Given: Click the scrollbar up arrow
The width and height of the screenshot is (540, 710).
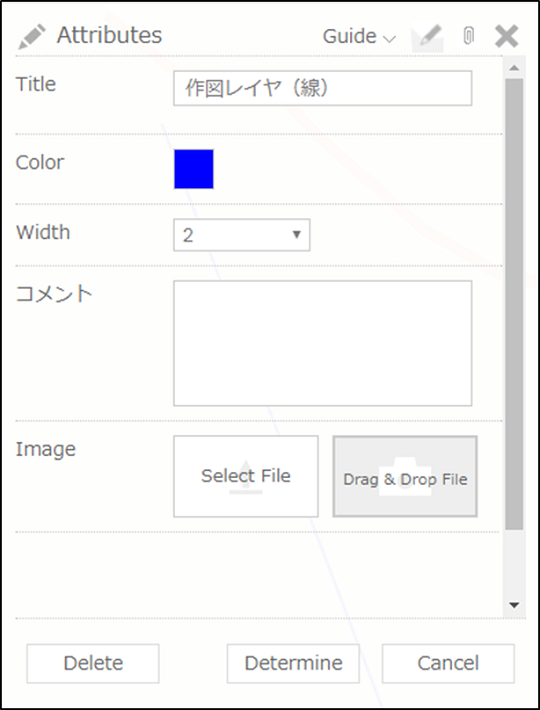Looking at the screenshot, I should click(x=514, y=68).
